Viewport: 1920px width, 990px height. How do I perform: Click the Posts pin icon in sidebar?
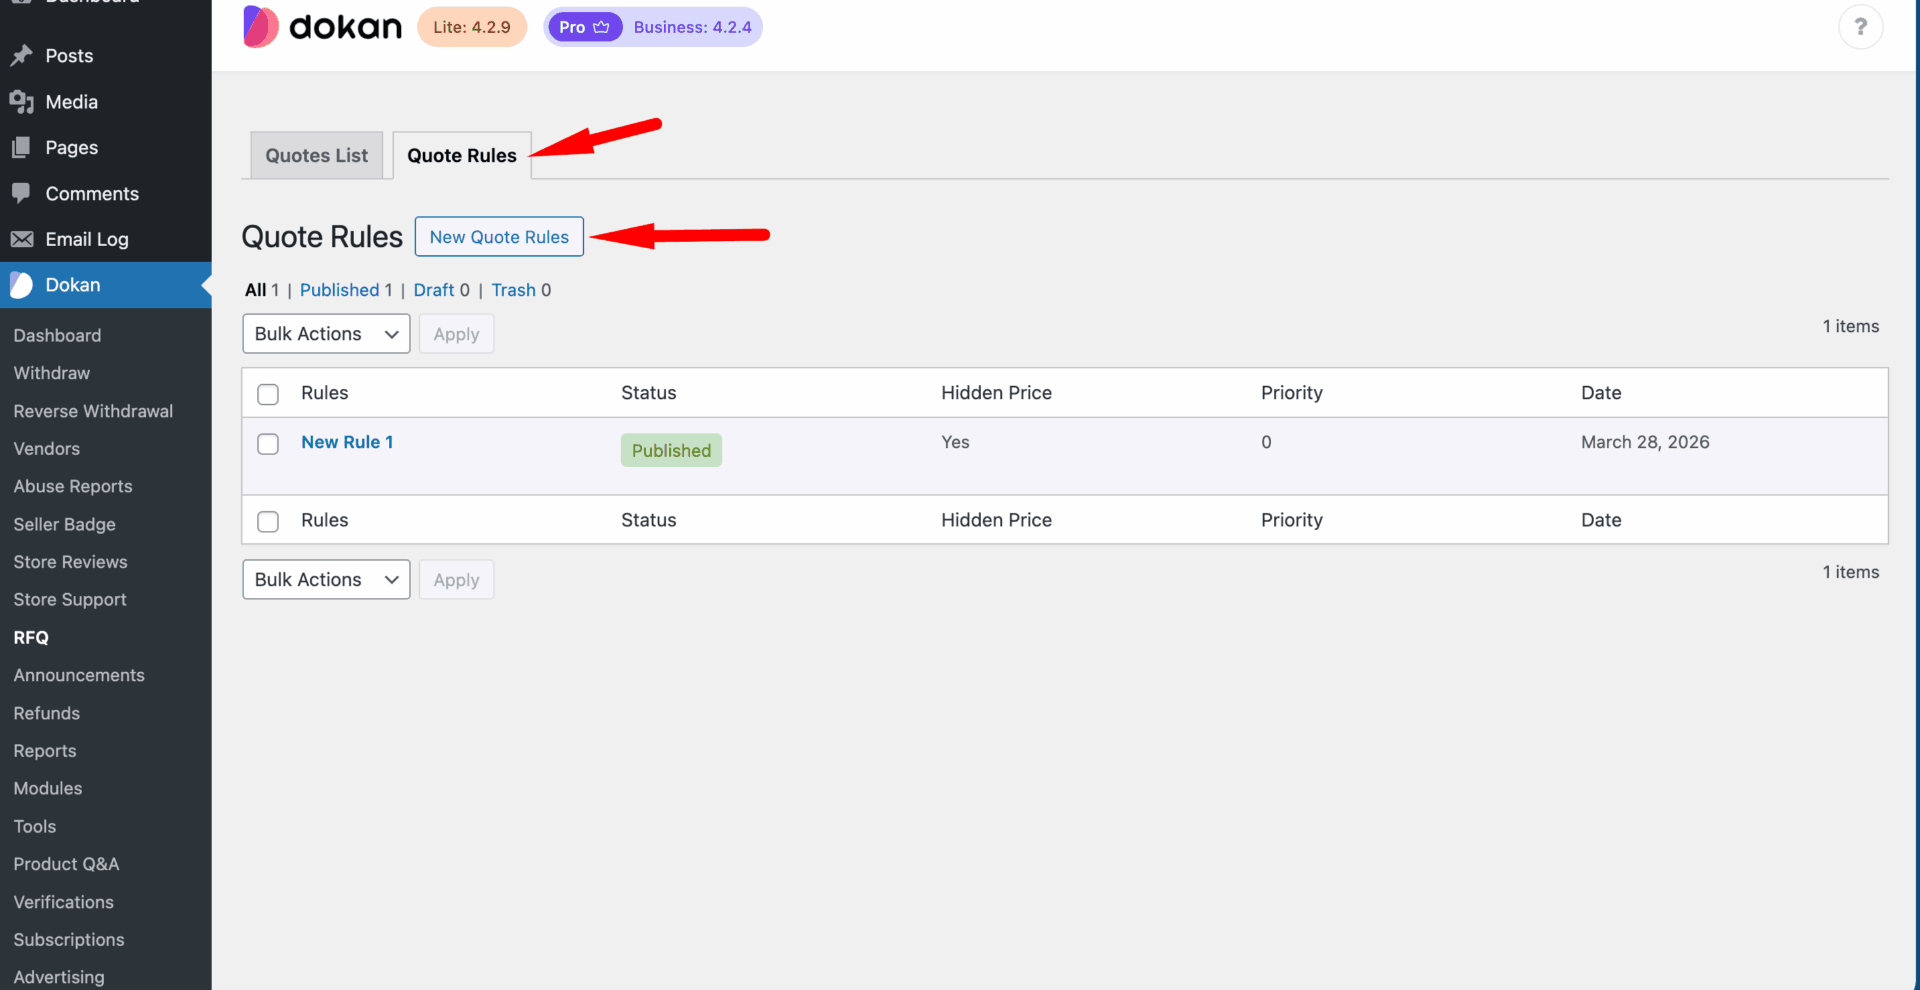[21, 56]
